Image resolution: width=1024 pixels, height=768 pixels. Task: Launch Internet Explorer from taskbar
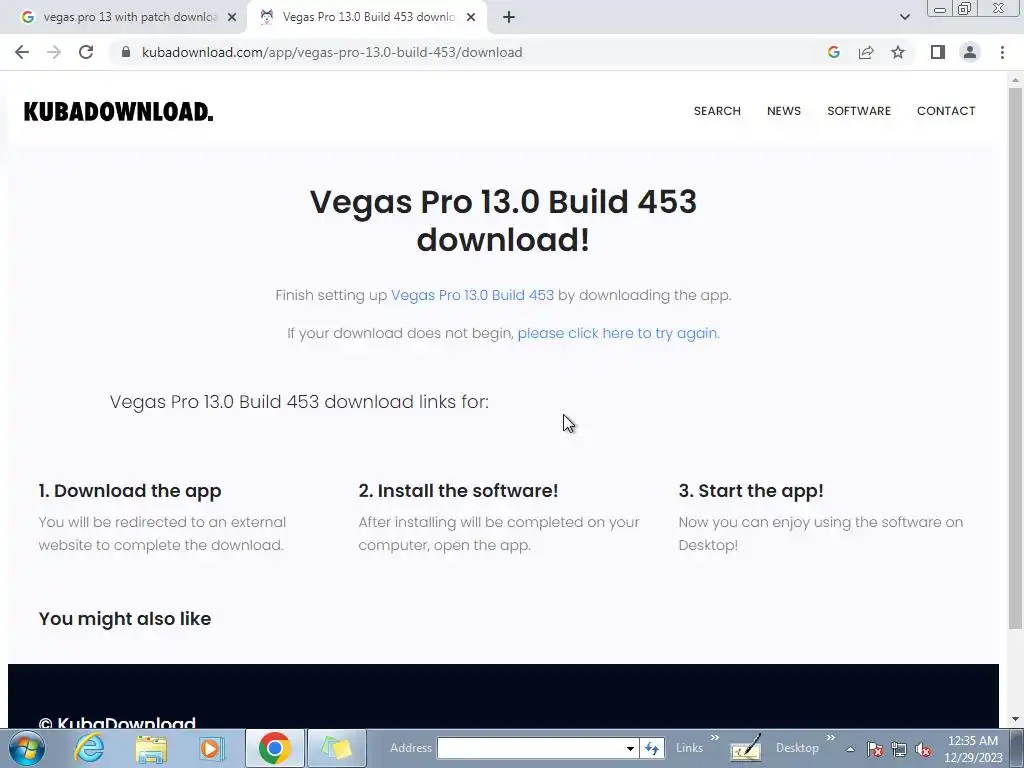89,748
